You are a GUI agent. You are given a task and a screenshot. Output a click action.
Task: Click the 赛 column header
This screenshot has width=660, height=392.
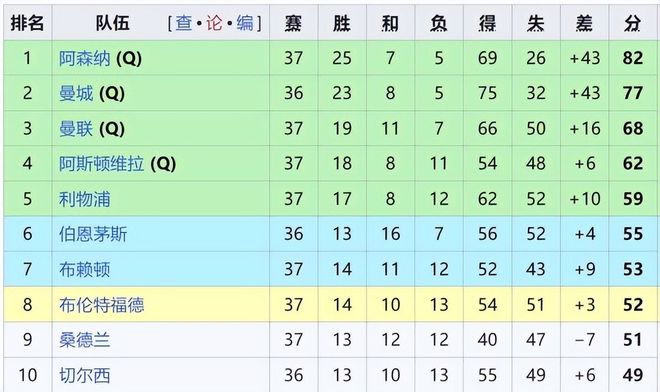pyautogui.click(x=293, y=23)
